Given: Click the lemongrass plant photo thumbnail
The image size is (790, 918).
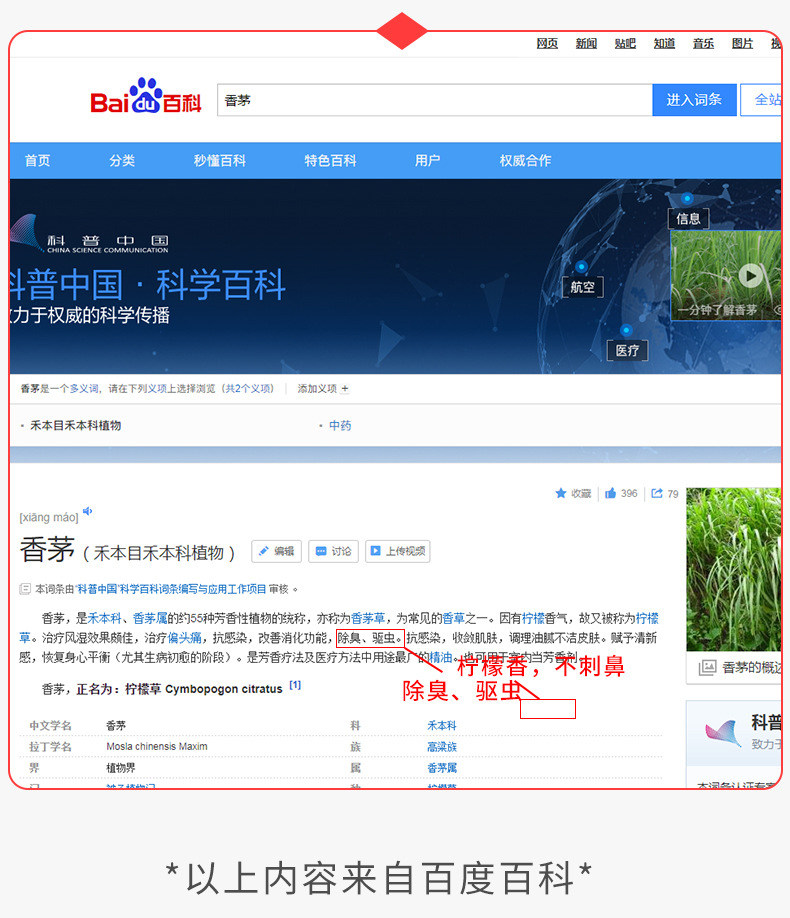Looking at the screenshot, I should [x=733, y=569].
